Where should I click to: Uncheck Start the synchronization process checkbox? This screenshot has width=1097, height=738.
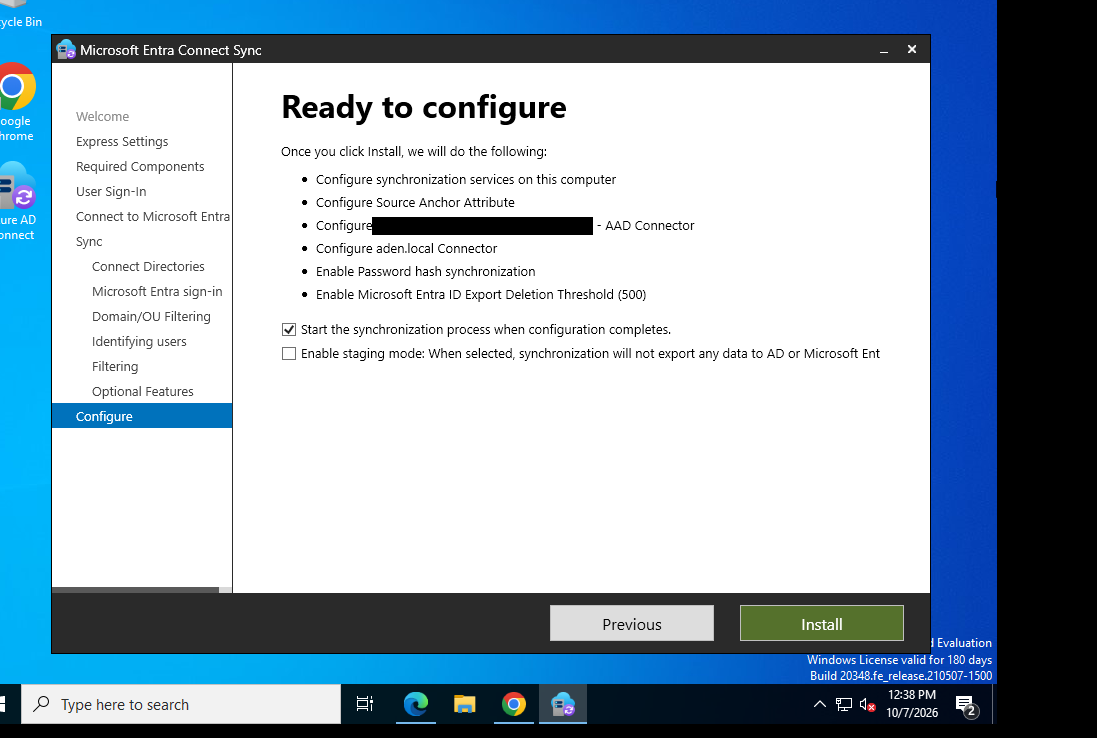(289, 329)
